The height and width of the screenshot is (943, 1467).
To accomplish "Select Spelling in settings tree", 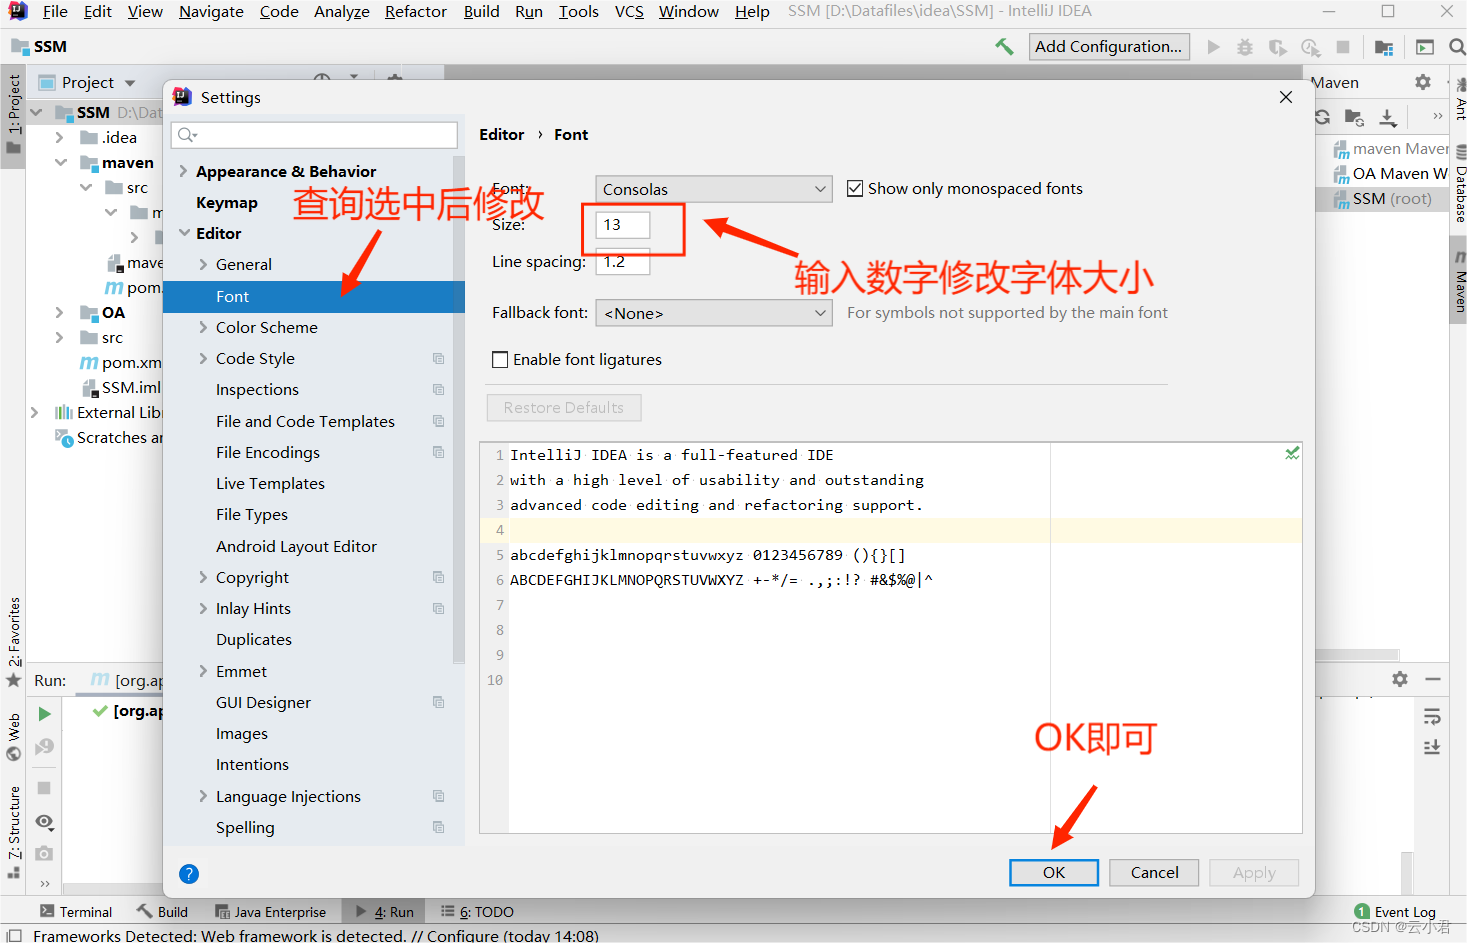I will pos(245,827).
